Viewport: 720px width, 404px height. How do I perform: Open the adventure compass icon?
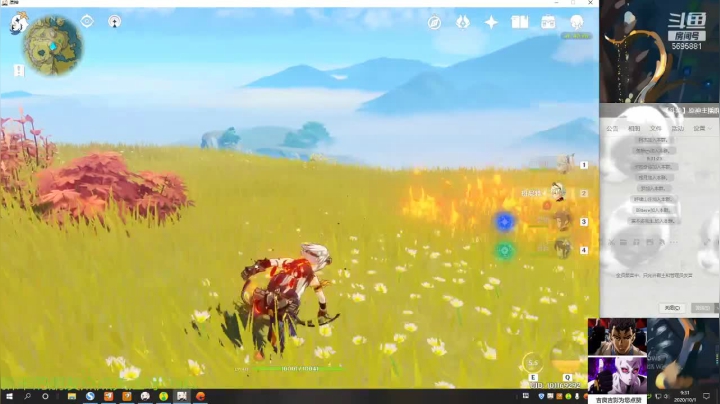point(434,22)
